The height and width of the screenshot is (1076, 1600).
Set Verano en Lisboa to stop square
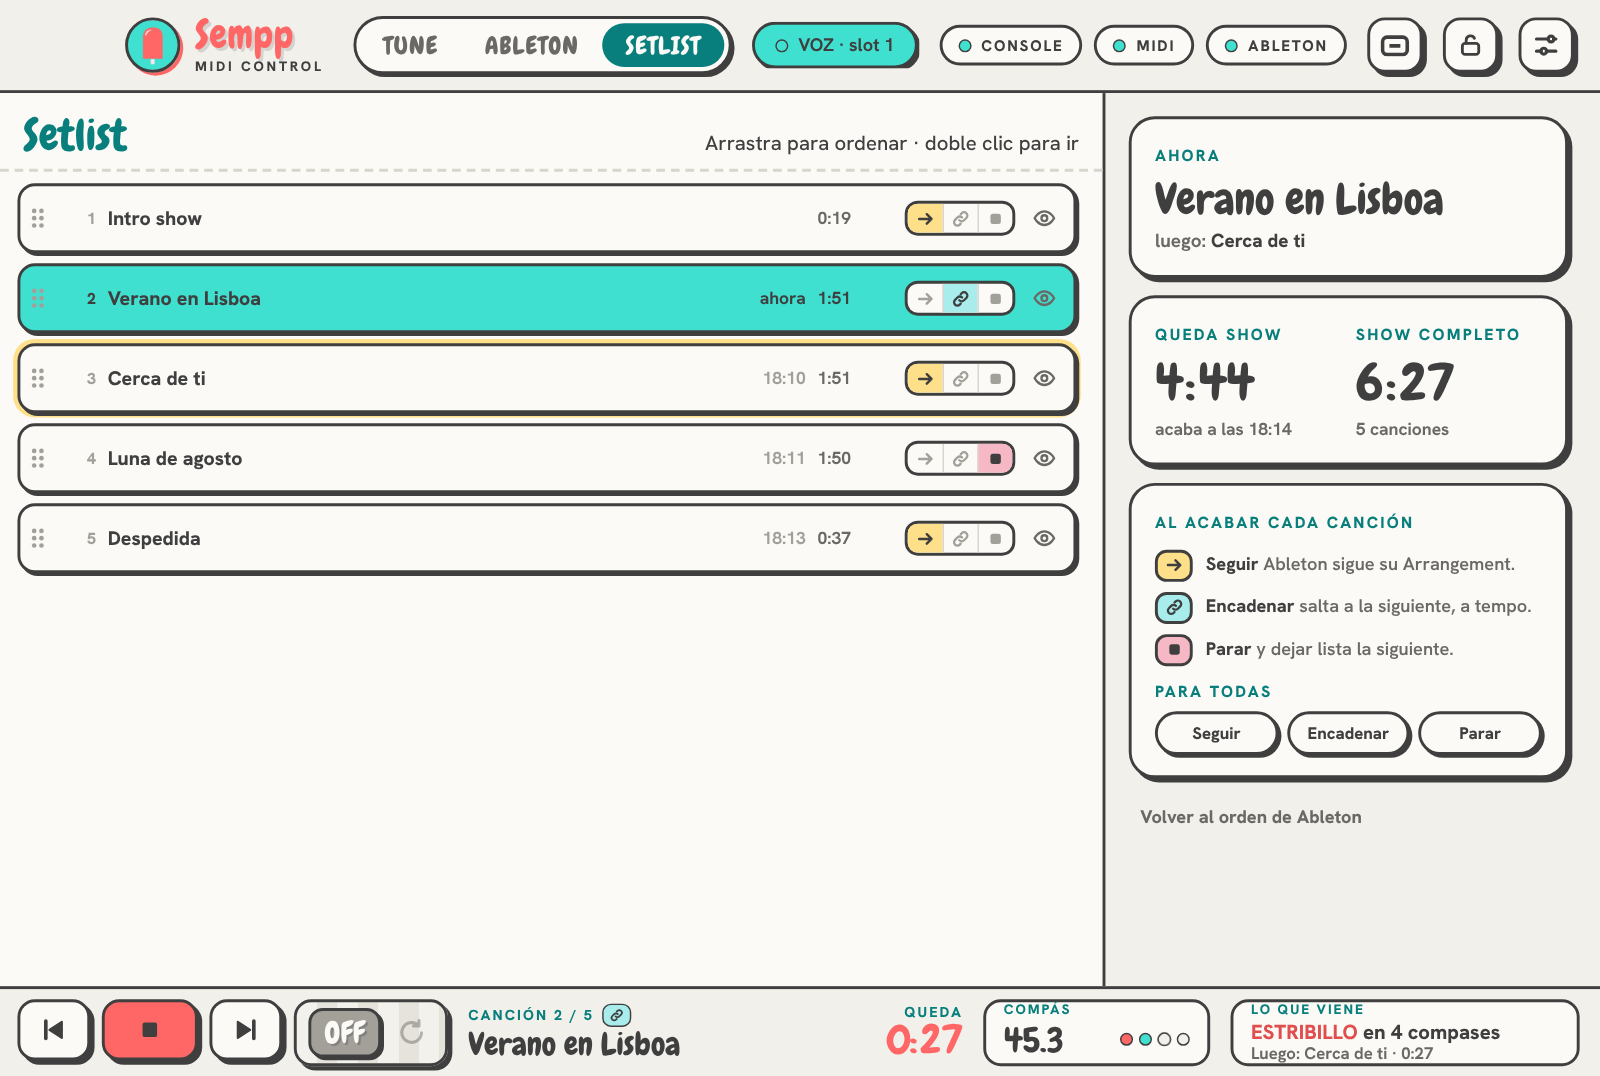click(x=995, y=299)
